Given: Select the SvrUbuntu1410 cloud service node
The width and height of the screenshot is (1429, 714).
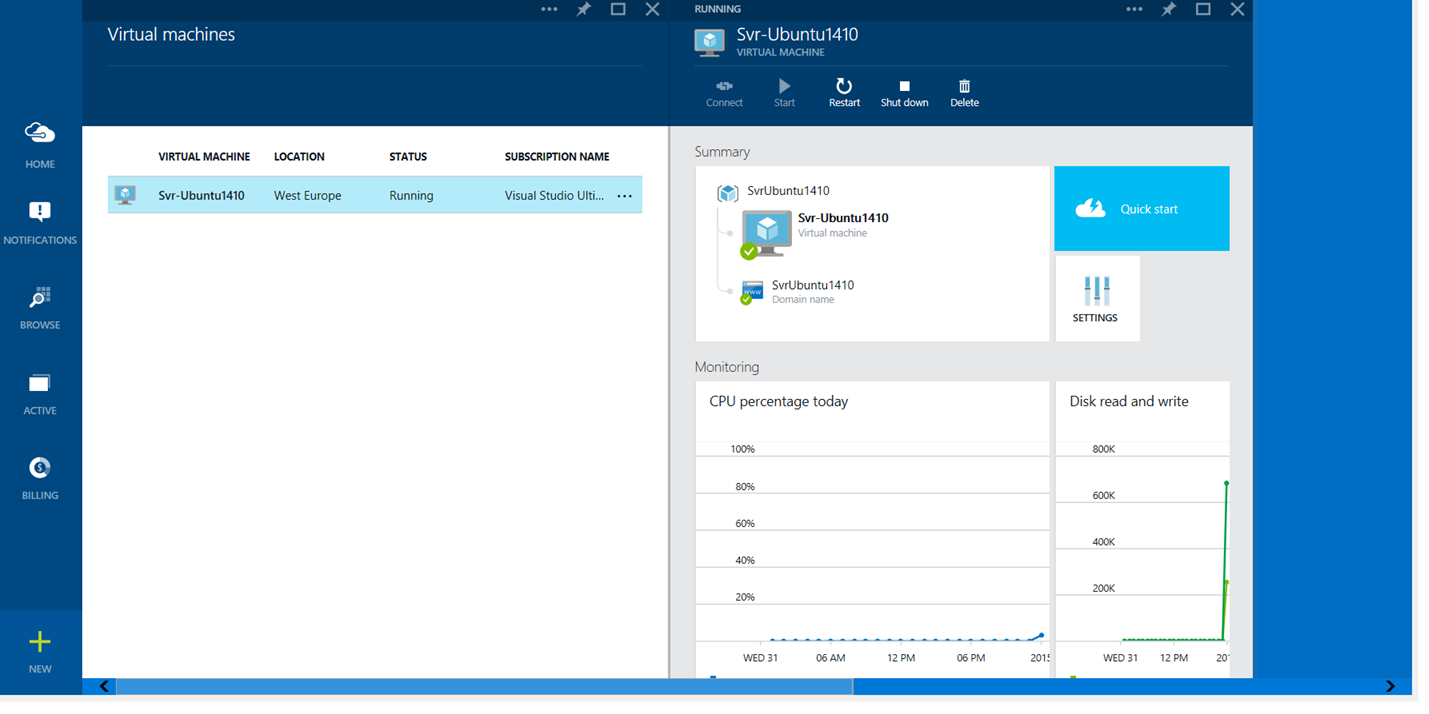Looking at the screenshot, I should pyautogui.click(x=773, y=191).
